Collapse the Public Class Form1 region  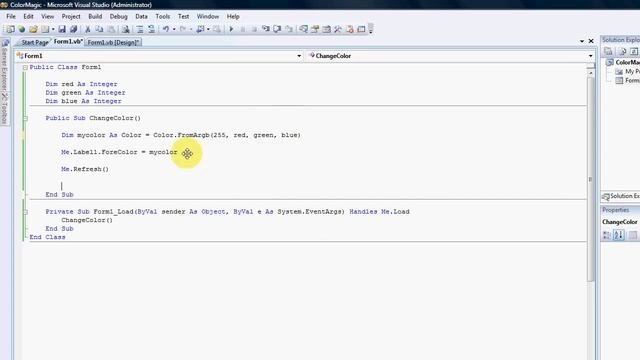pos(25,67)
